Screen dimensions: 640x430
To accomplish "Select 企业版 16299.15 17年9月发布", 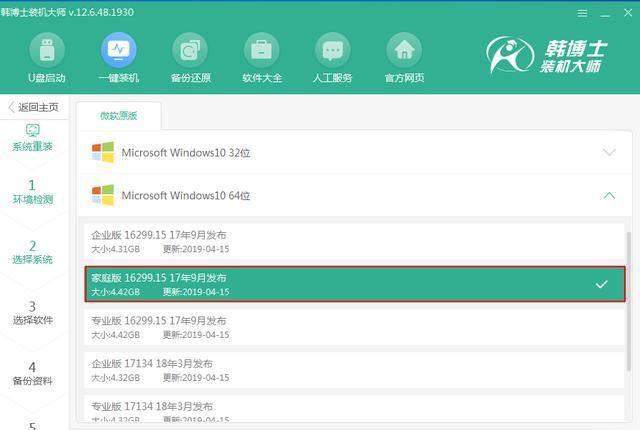I will pyautogui.click(x=354, y=242).
